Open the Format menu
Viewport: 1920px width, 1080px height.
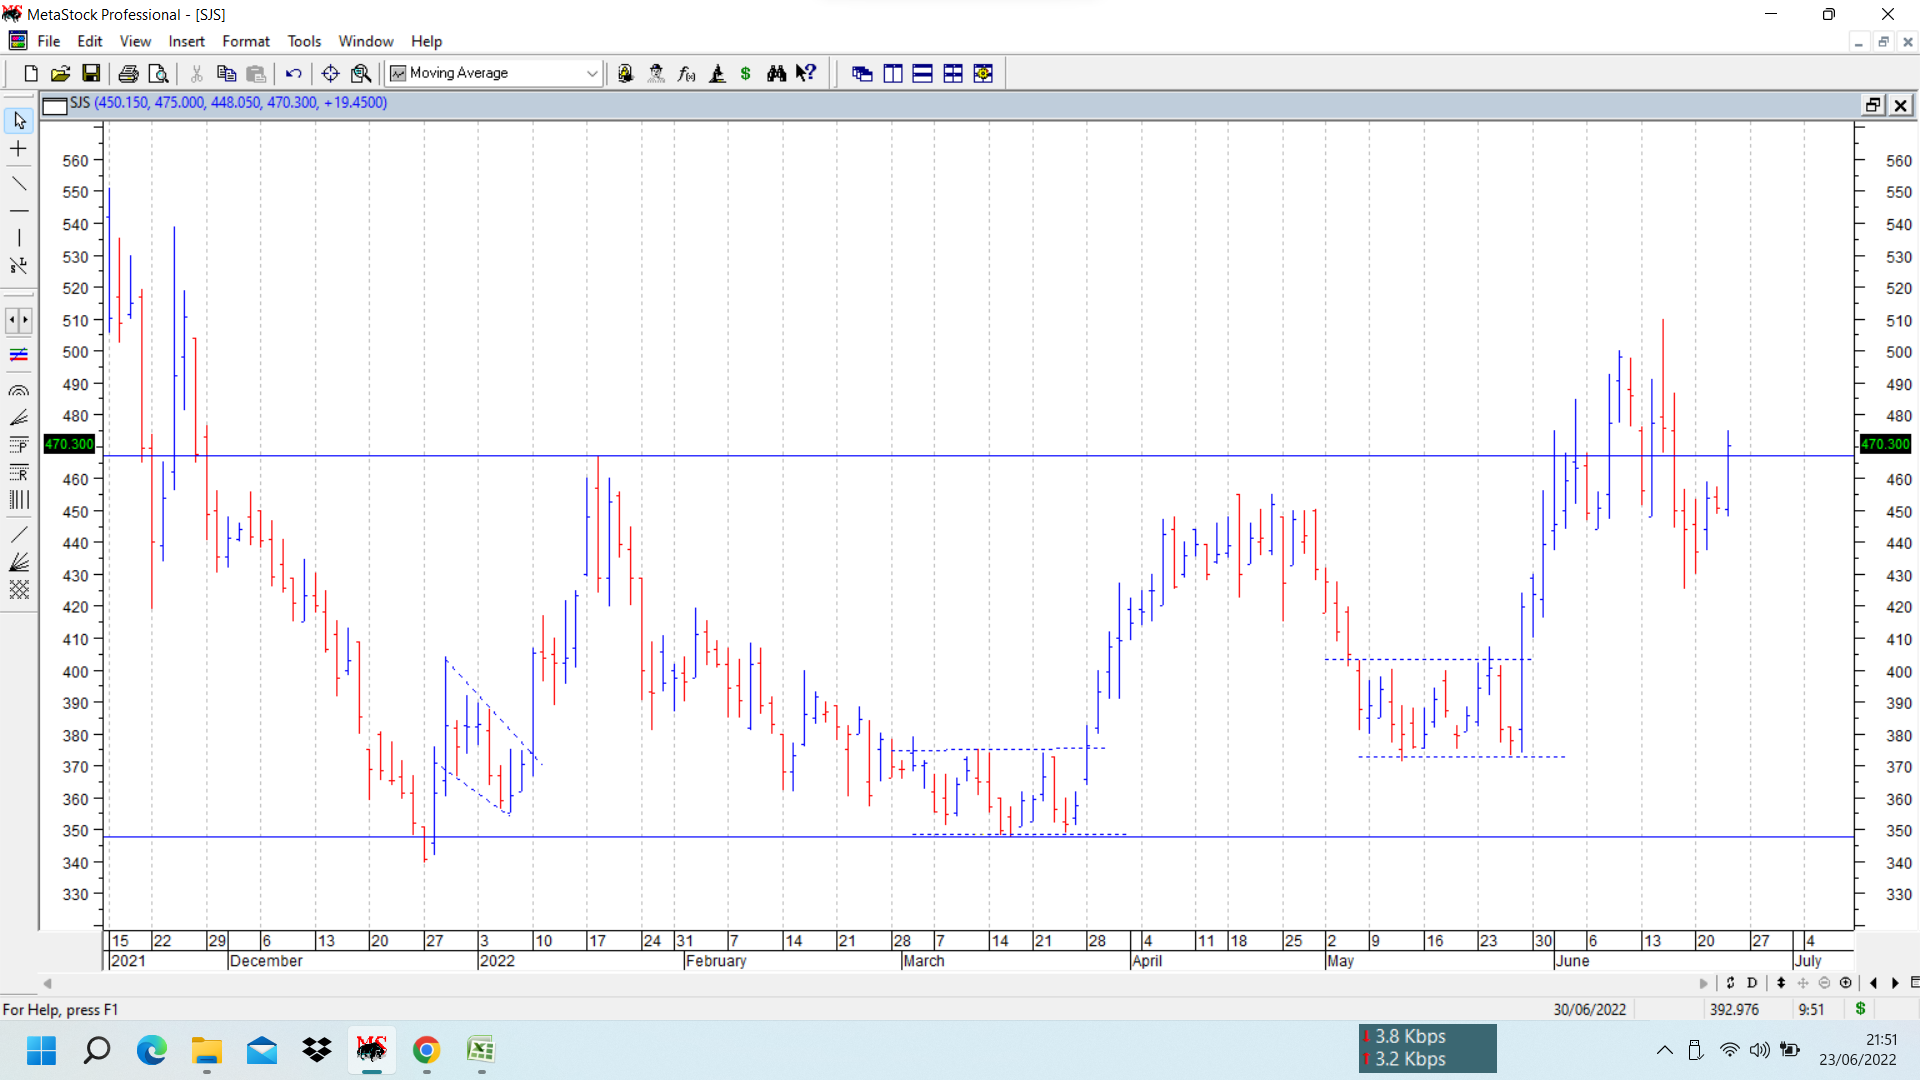[x=246, y=41]
